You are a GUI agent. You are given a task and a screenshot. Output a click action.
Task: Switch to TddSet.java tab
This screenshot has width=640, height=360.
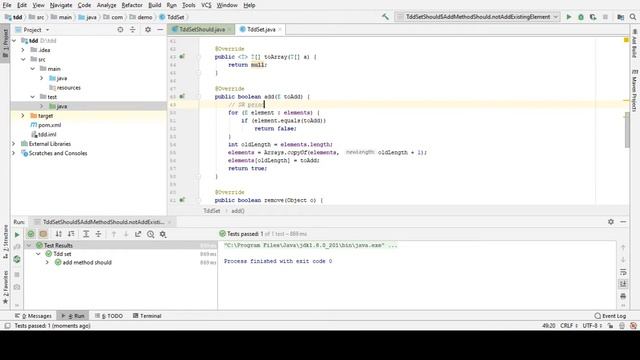pyautogui.click(x=260, y=29)
